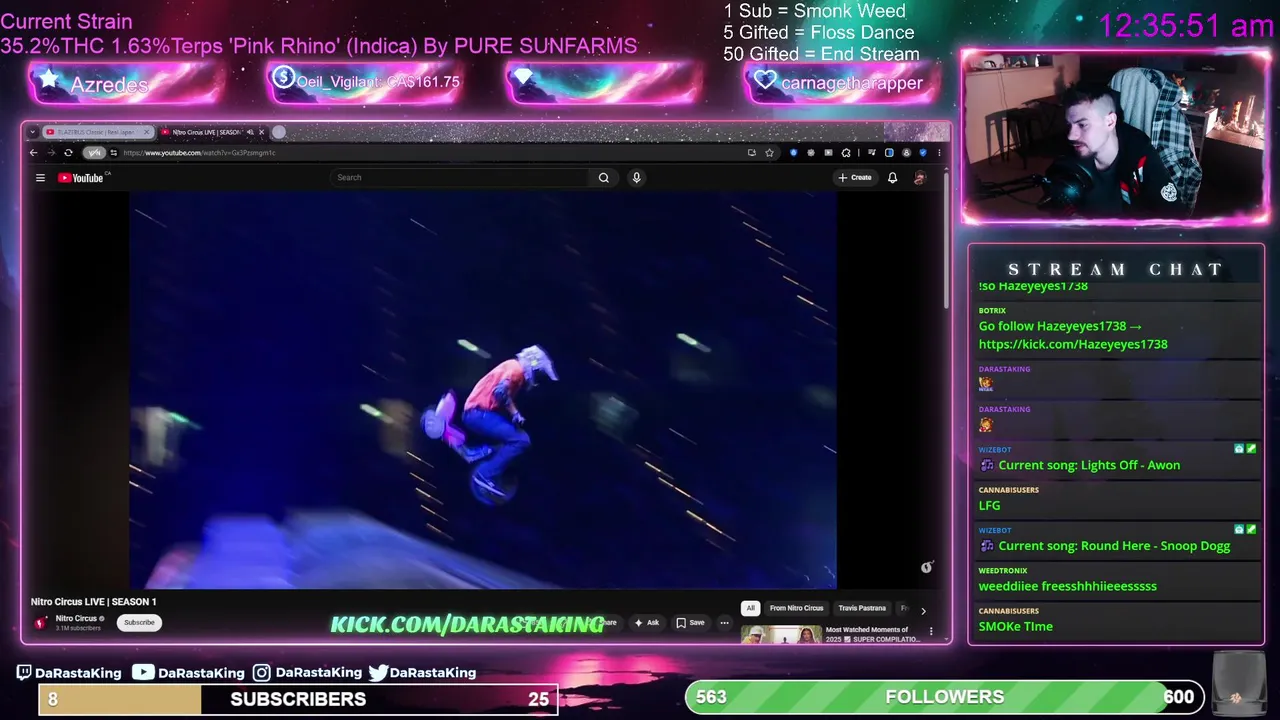This screenshot has height=720, width=1280.
Task: Click the YouTube Create button
Action: click(x=855, y=178)
